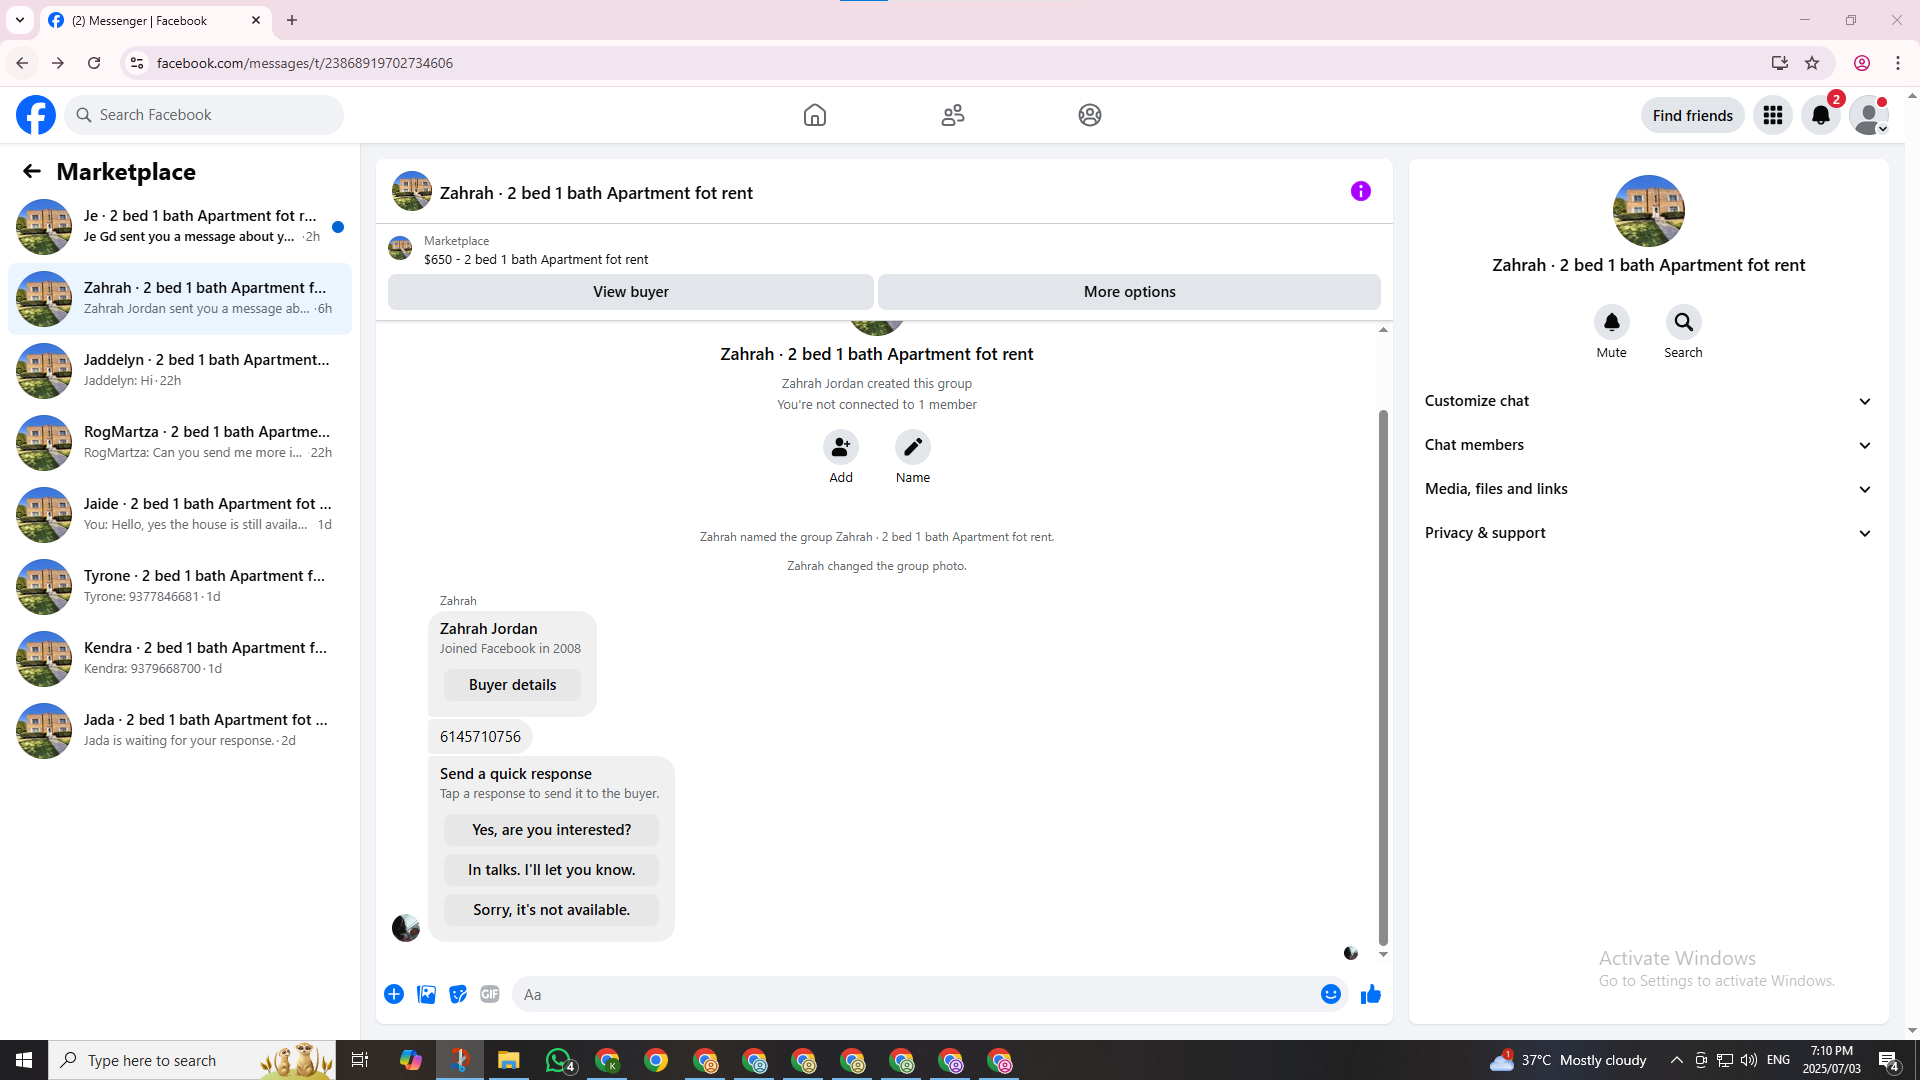
Task: Search in conversation magnifier icon
Action: pos(1683,322)
